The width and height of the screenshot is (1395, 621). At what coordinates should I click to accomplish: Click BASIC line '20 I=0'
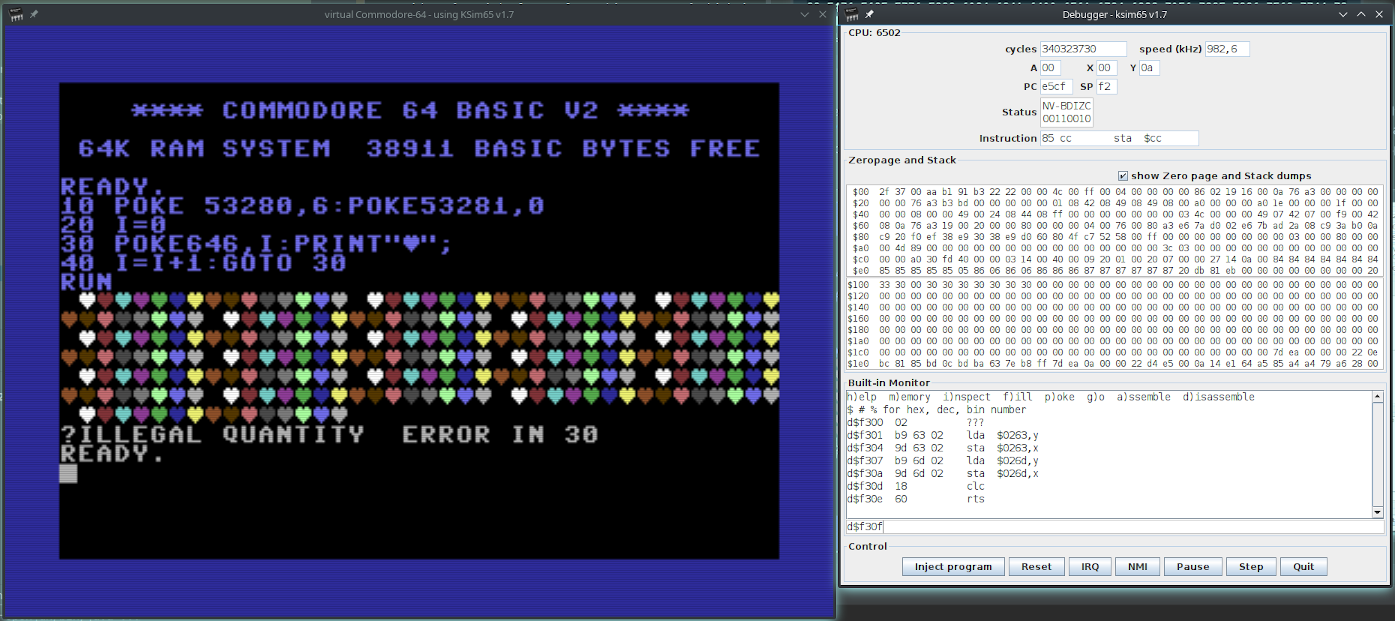point(114,225)
